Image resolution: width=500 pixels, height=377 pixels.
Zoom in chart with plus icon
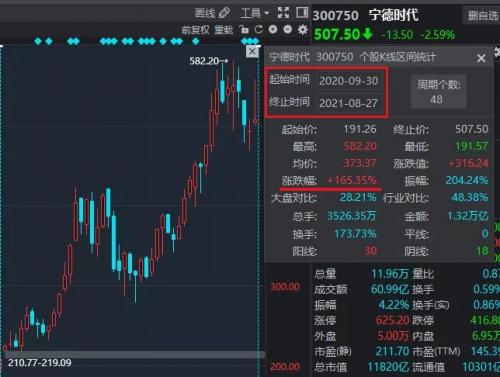[x=273, y=30]
